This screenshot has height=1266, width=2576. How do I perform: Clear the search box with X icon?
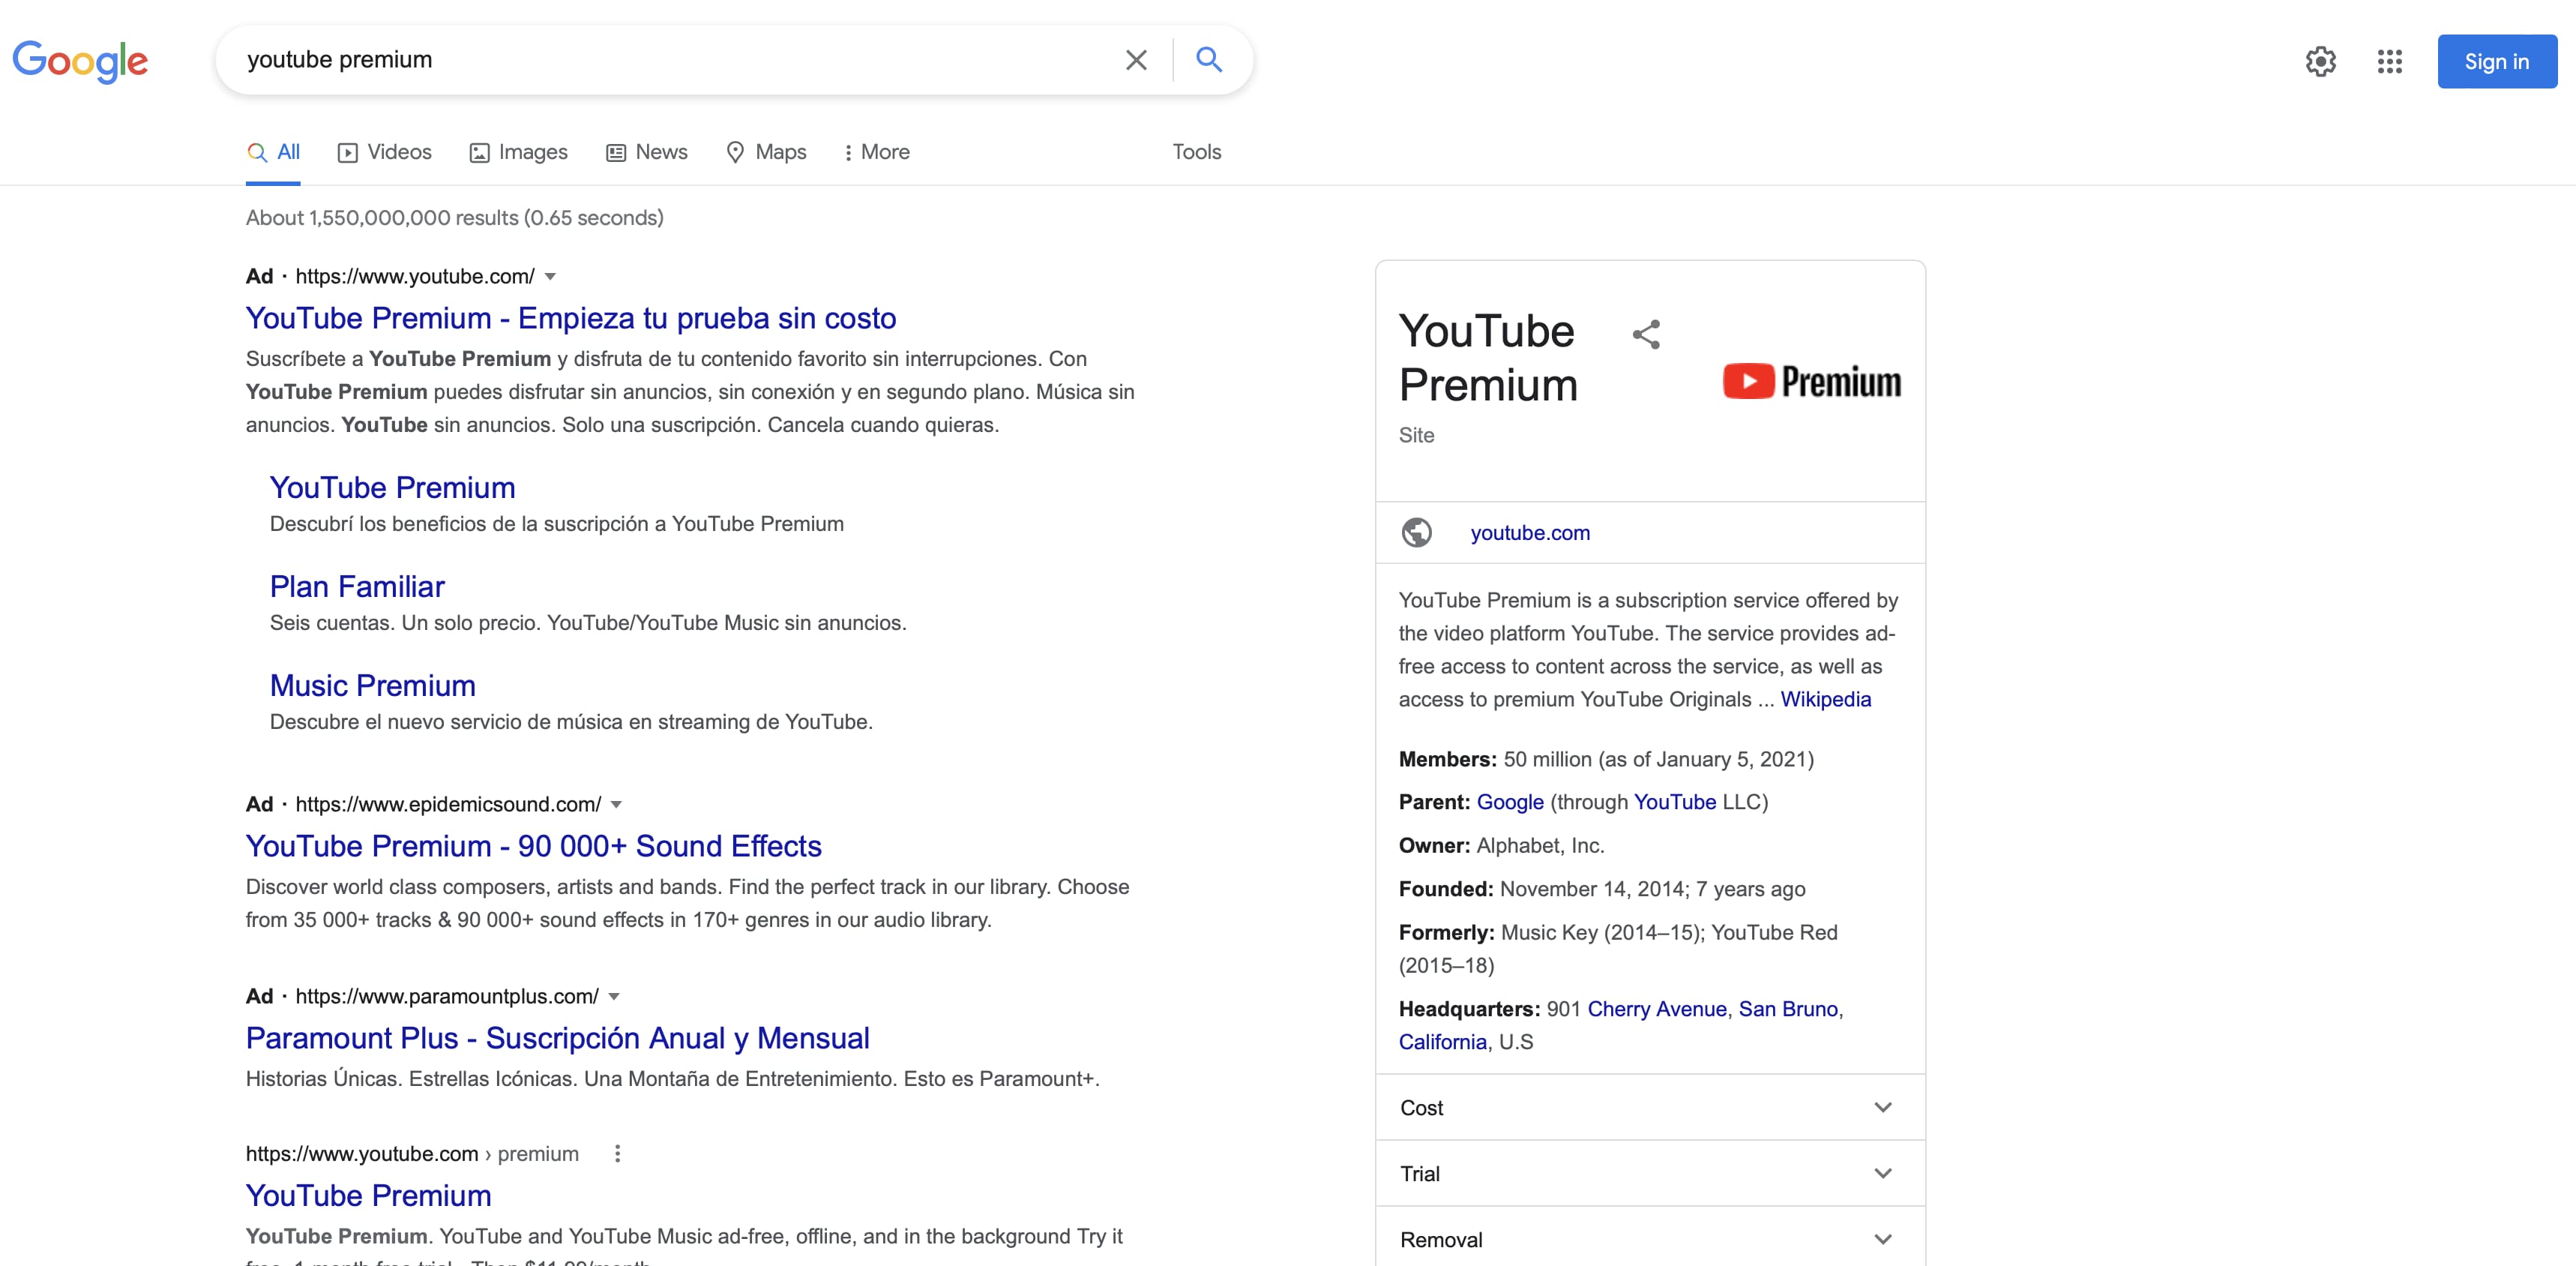click(x=1136, y=60)
